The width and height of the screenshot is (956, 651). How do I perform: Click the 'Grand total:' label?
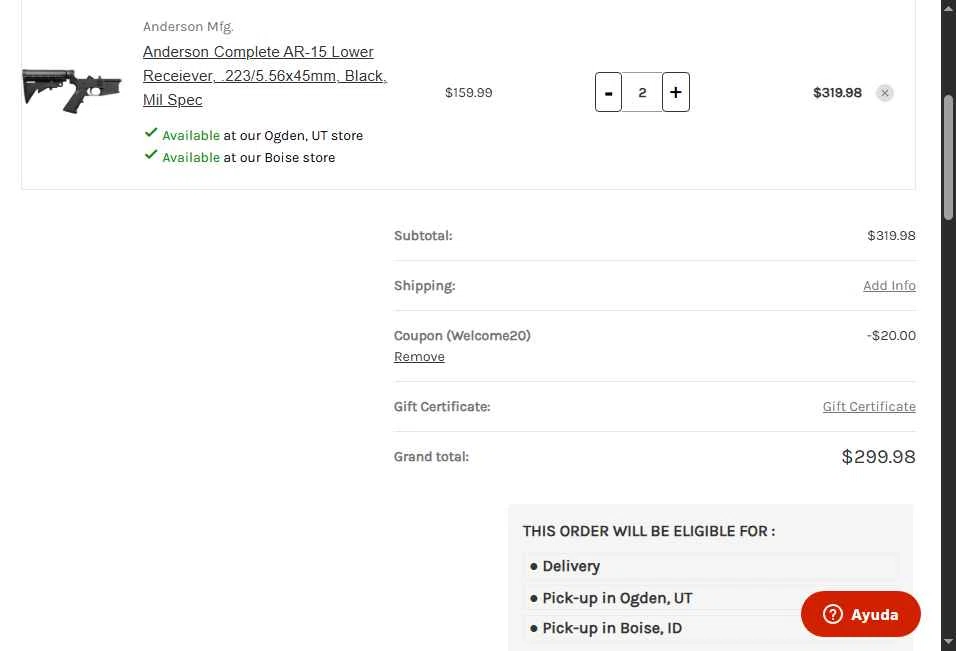431,457
